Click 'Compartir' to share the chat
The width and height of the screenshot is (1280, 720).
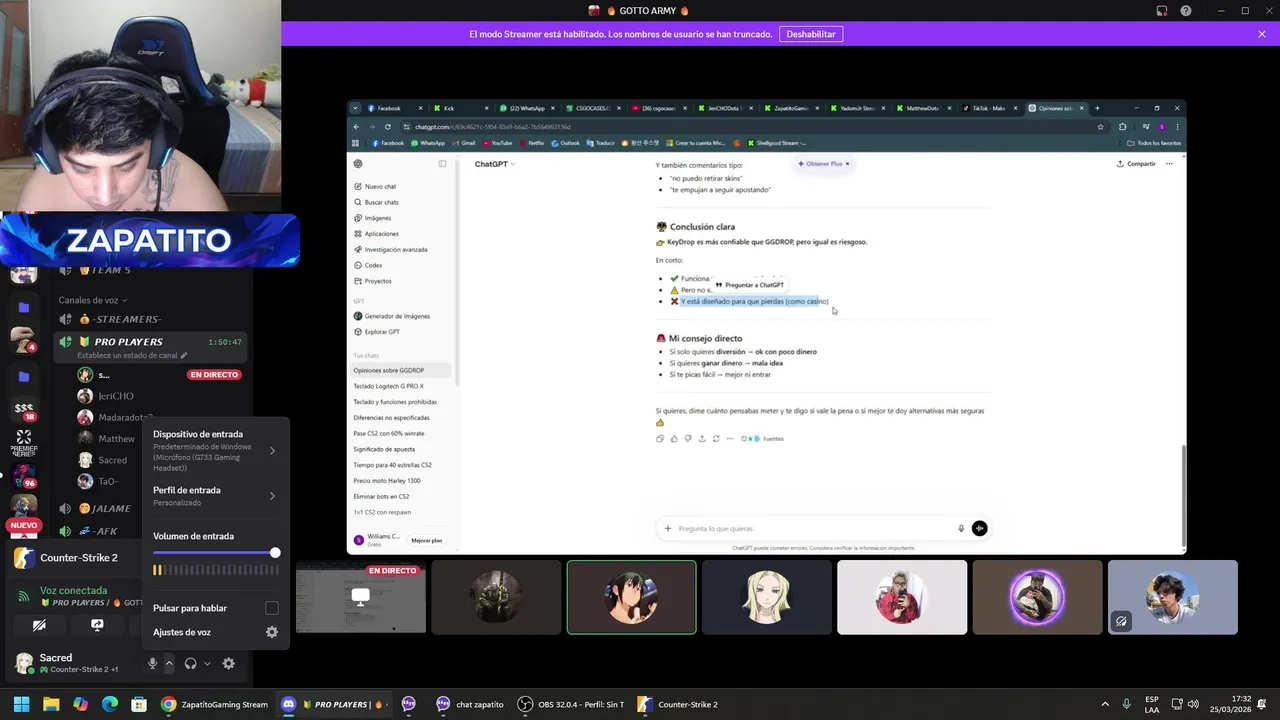click(1136, 164)
